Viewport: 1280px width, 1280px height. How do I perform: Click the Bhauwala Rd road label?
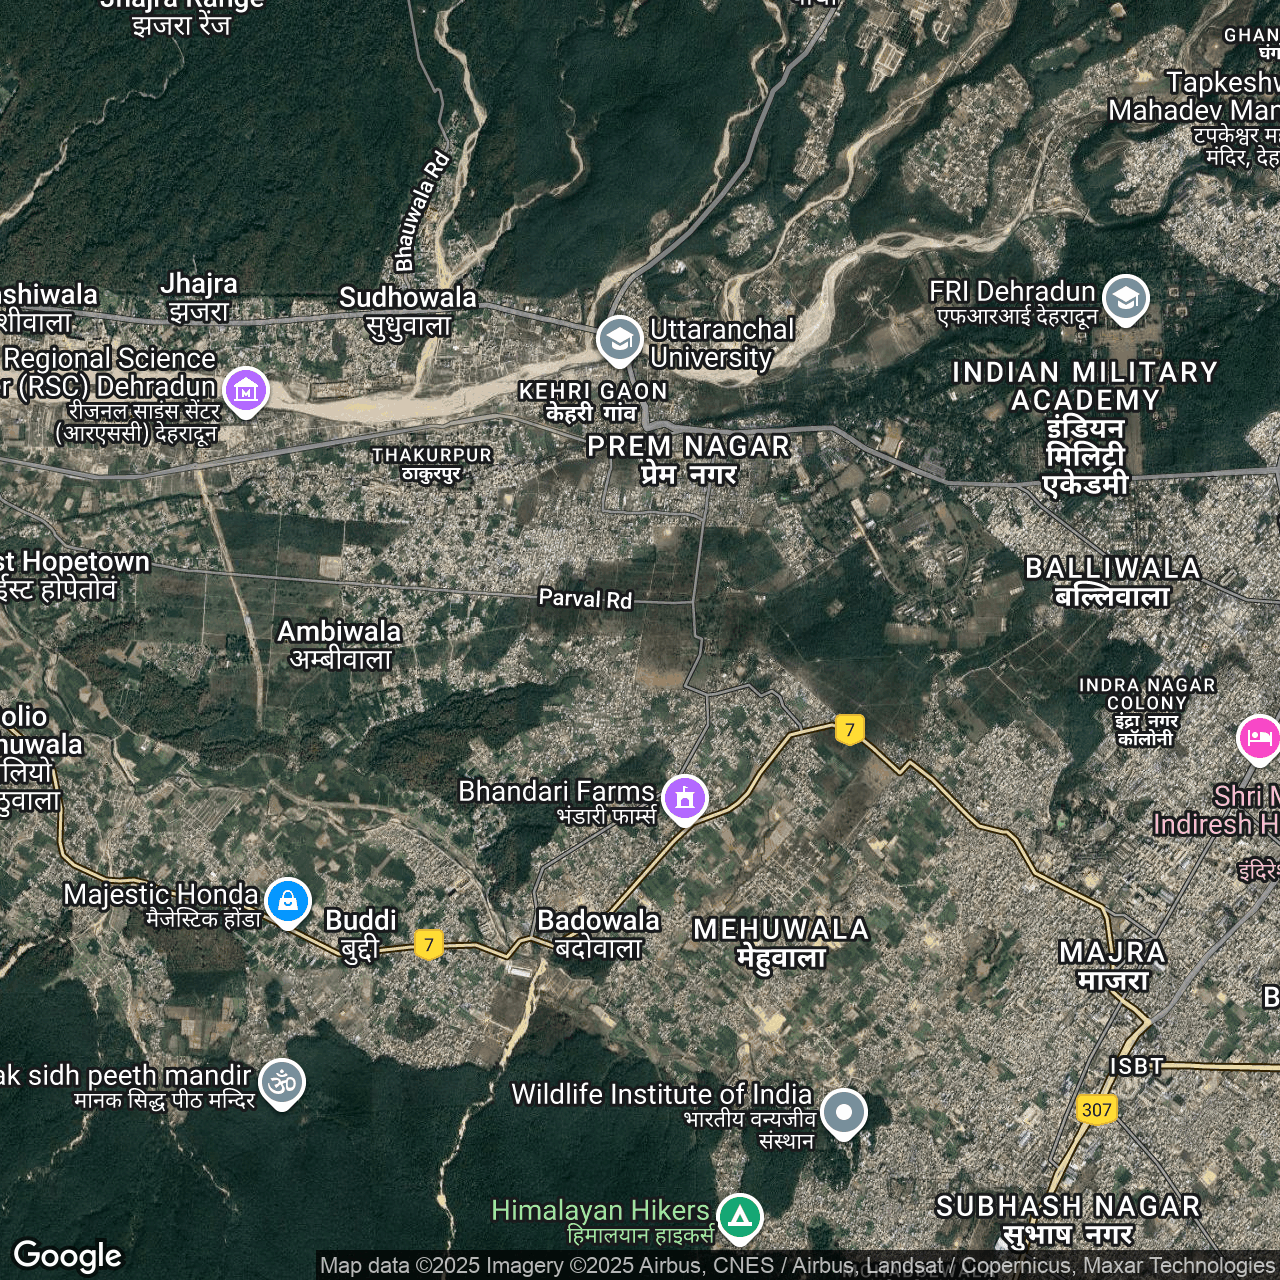pos(421,211)
